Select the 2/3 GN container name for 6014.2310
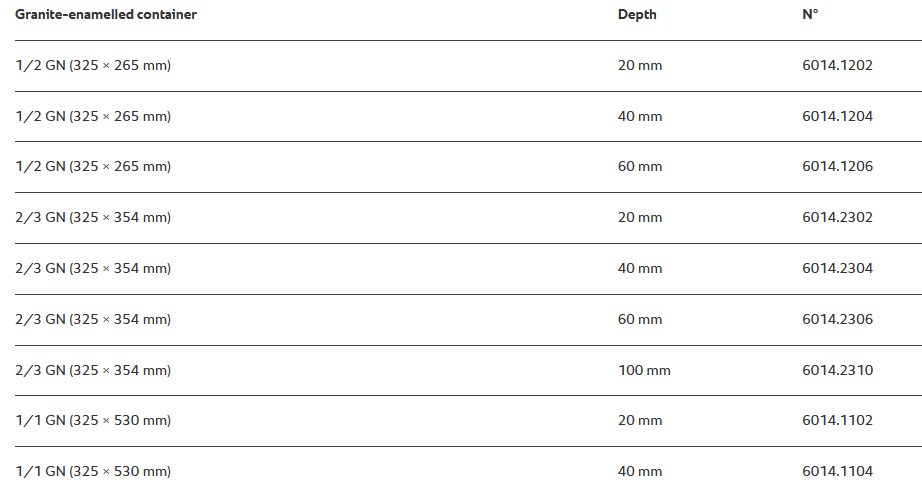922x492 pixels. click(x=93, y=370)
